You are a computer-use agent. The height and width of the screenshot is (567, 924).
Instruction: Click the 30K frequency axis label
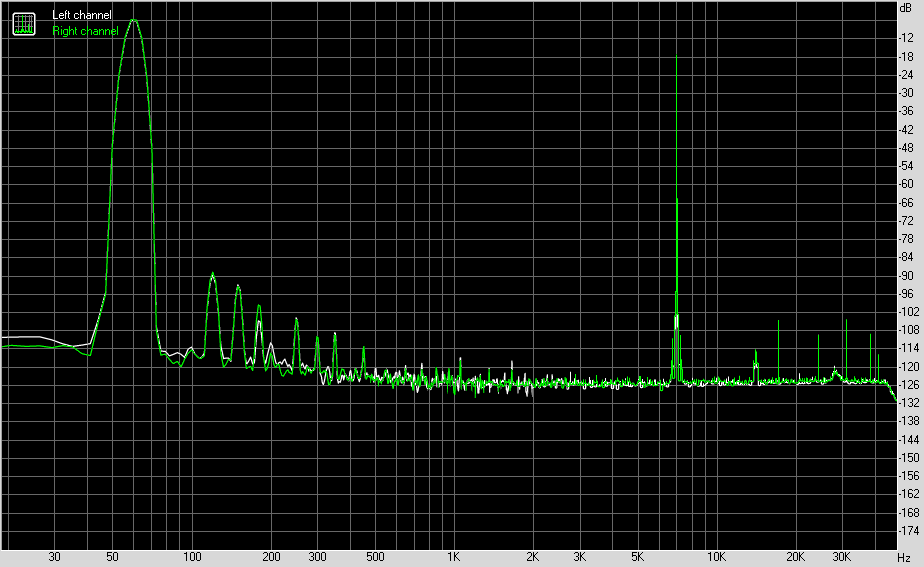click(x=842, y=557)
